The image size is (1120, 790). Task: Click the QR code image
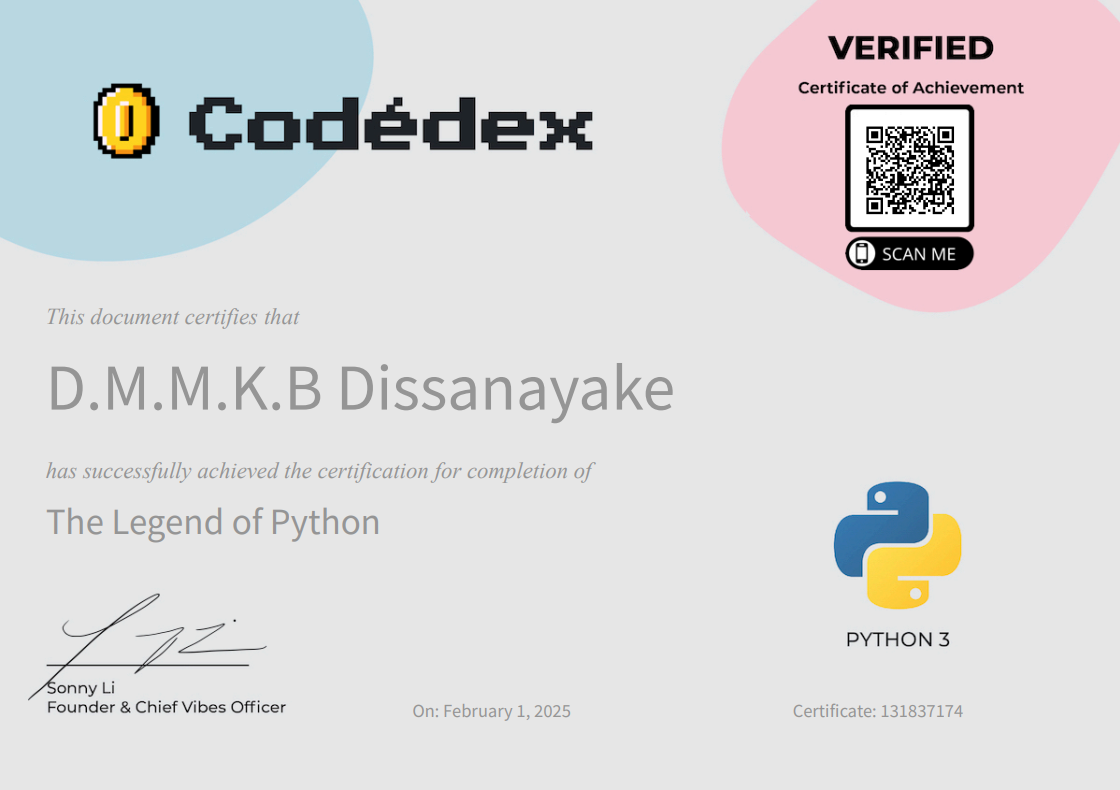(x=909, y=168)
